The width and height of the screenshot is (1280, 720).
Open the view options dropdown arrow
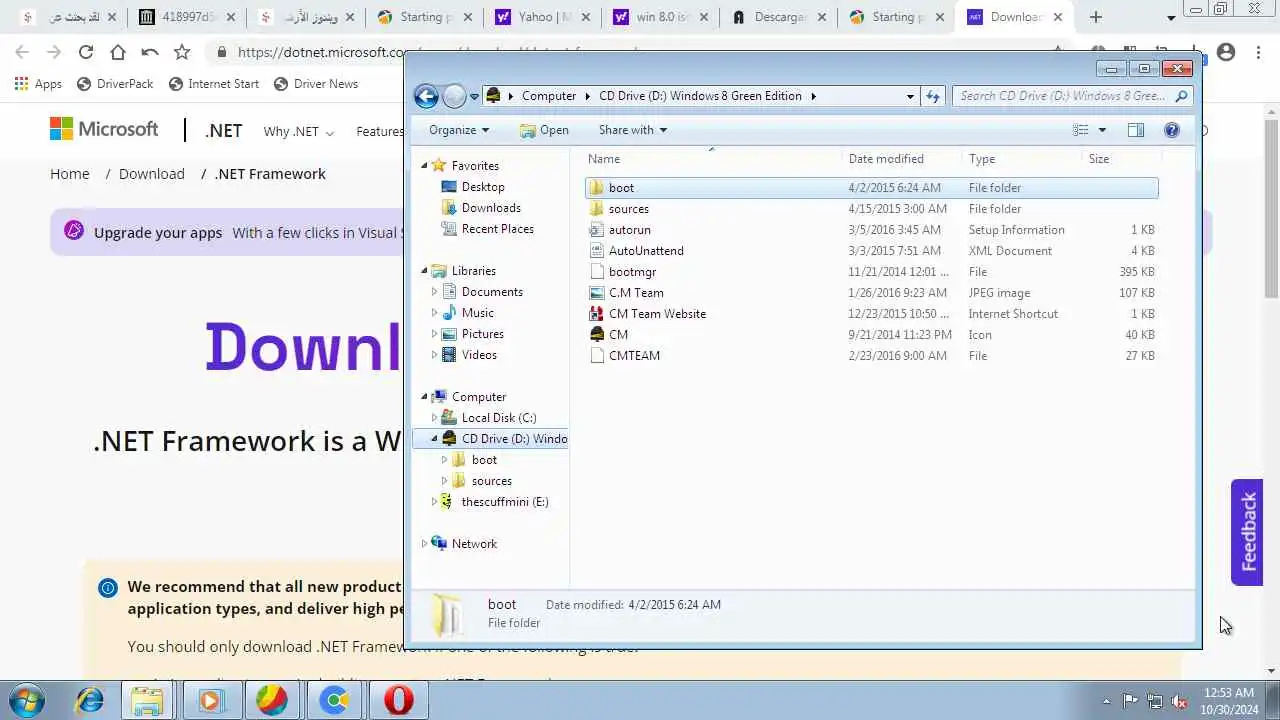pos(1102,130)
